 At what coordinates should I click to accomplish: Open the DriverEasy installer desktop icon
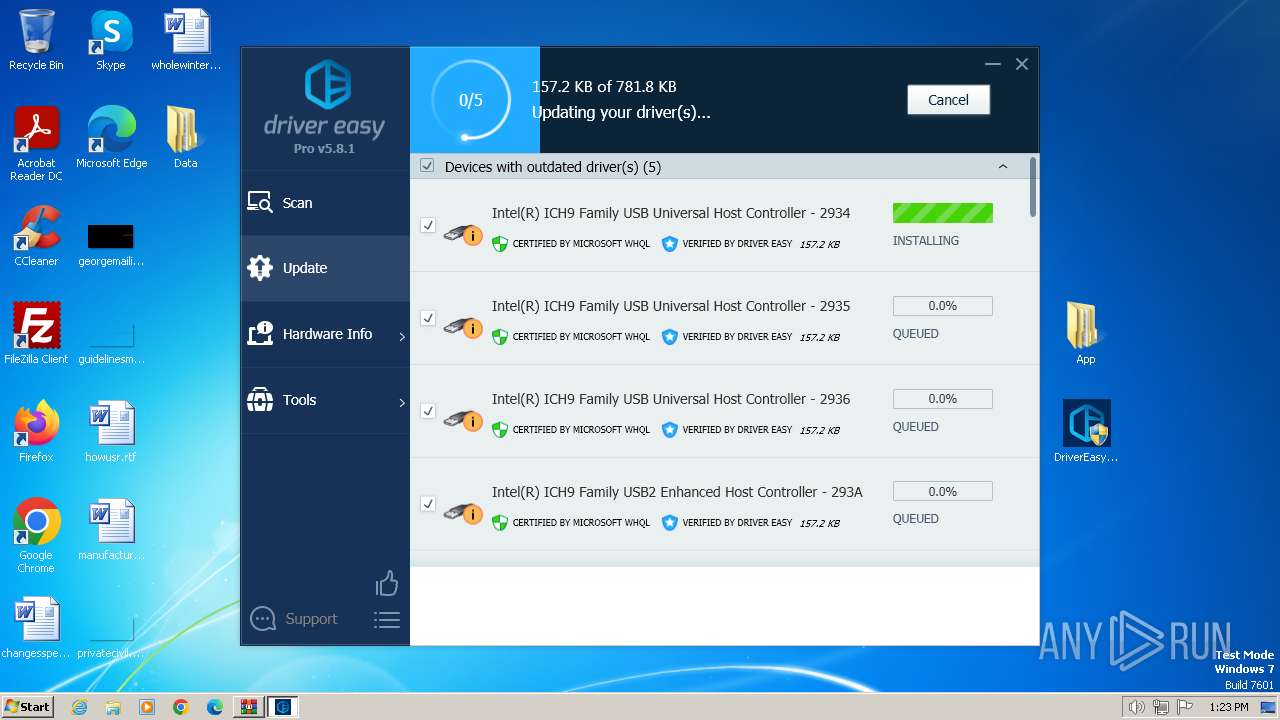[1086, 432]
